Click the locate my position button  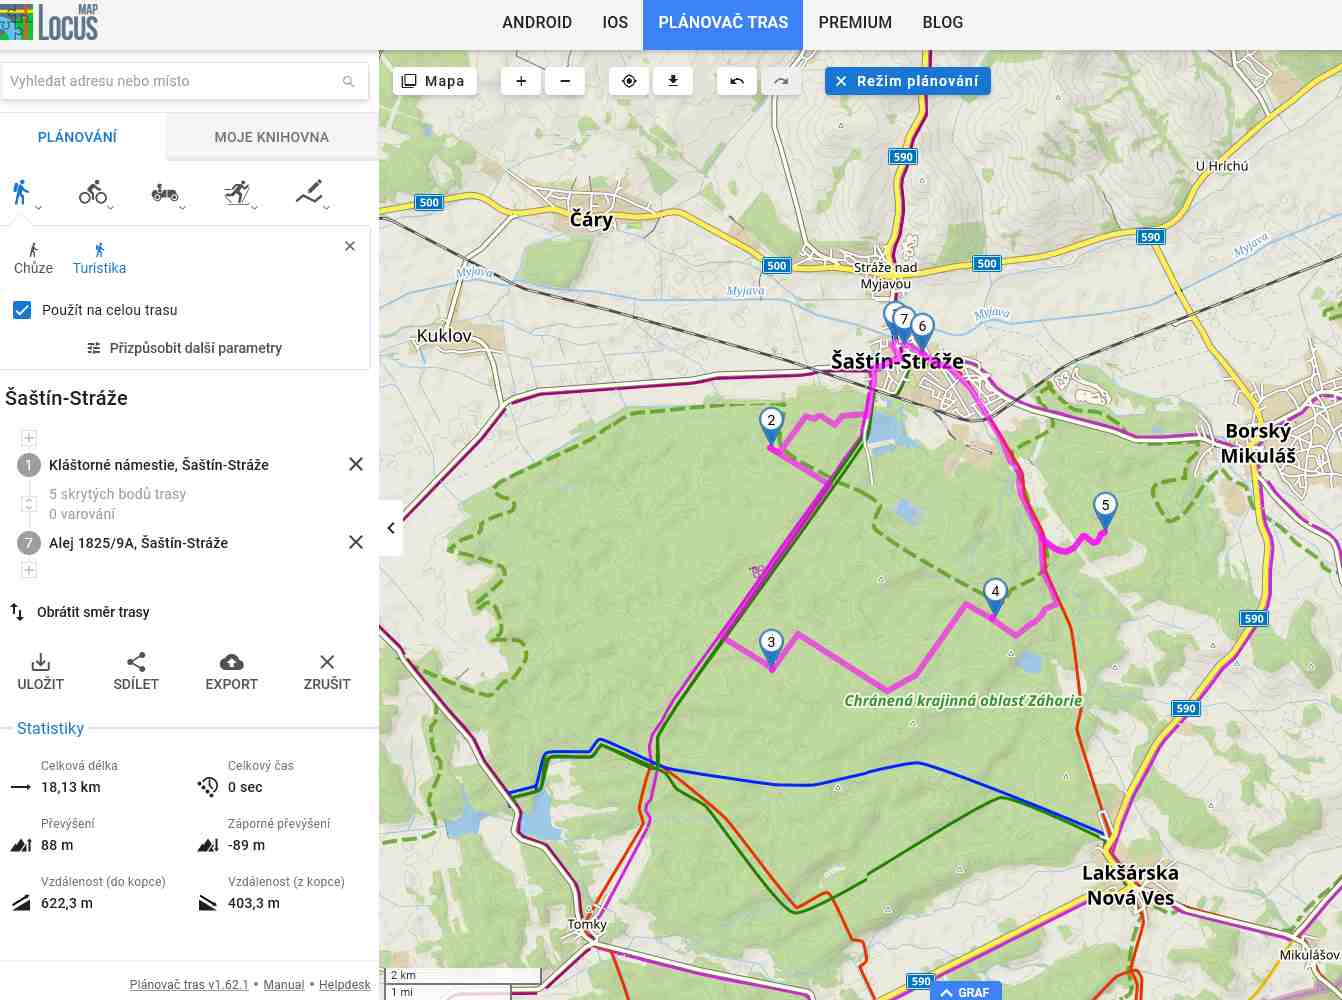629,81
